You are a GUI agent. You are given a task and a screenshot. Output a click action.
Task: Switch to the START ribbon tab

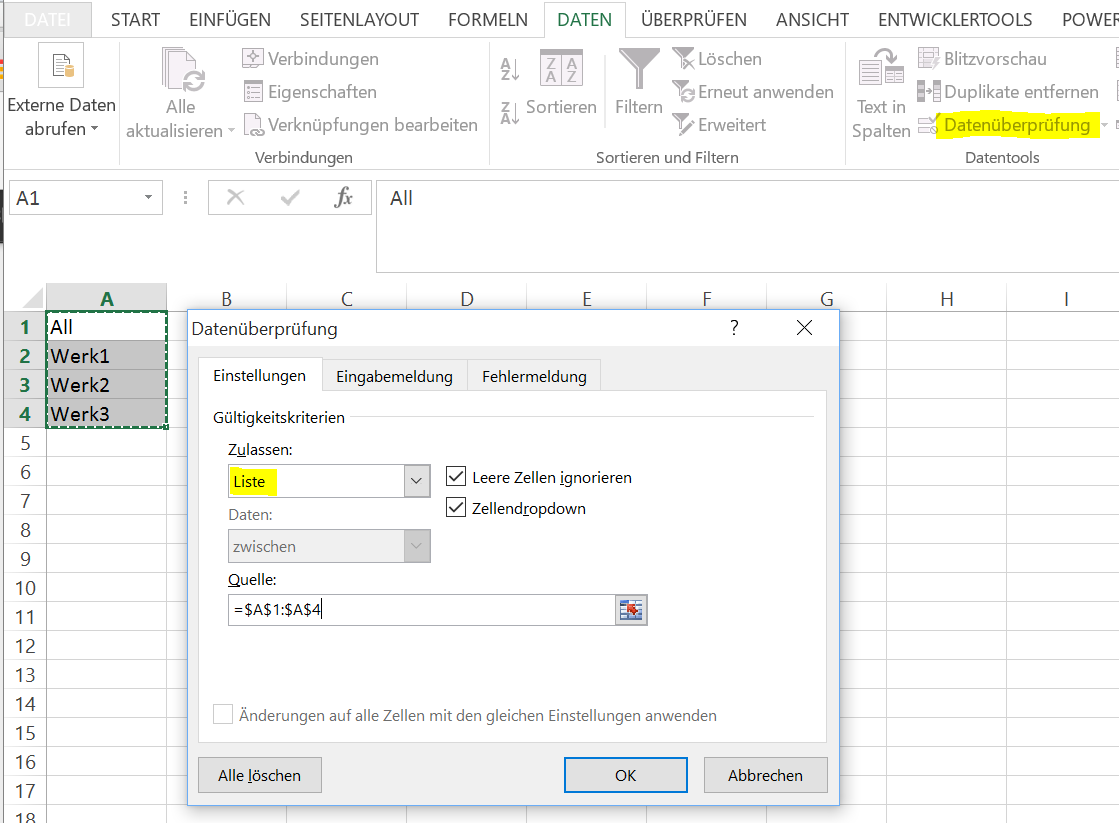click(135, 19)
